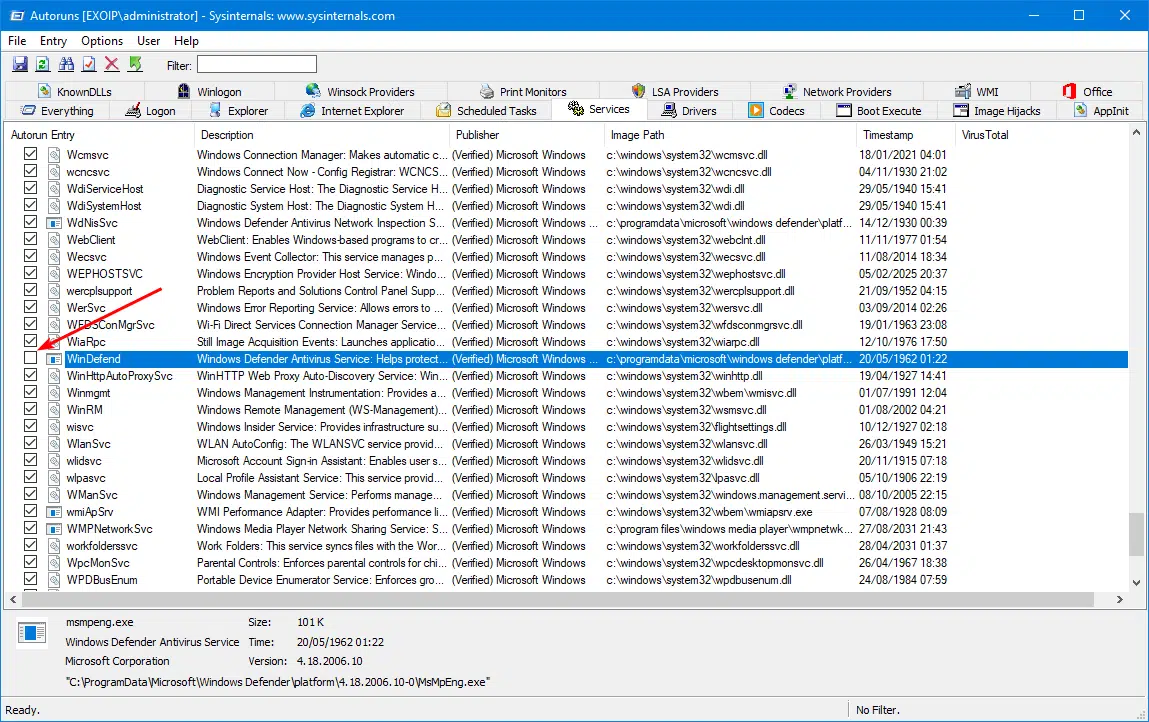The width and height of the screenshot is (1149, 722).
Task: Select the WSearch-adjacent wlidsvc entry name
Action: [84, 461]
